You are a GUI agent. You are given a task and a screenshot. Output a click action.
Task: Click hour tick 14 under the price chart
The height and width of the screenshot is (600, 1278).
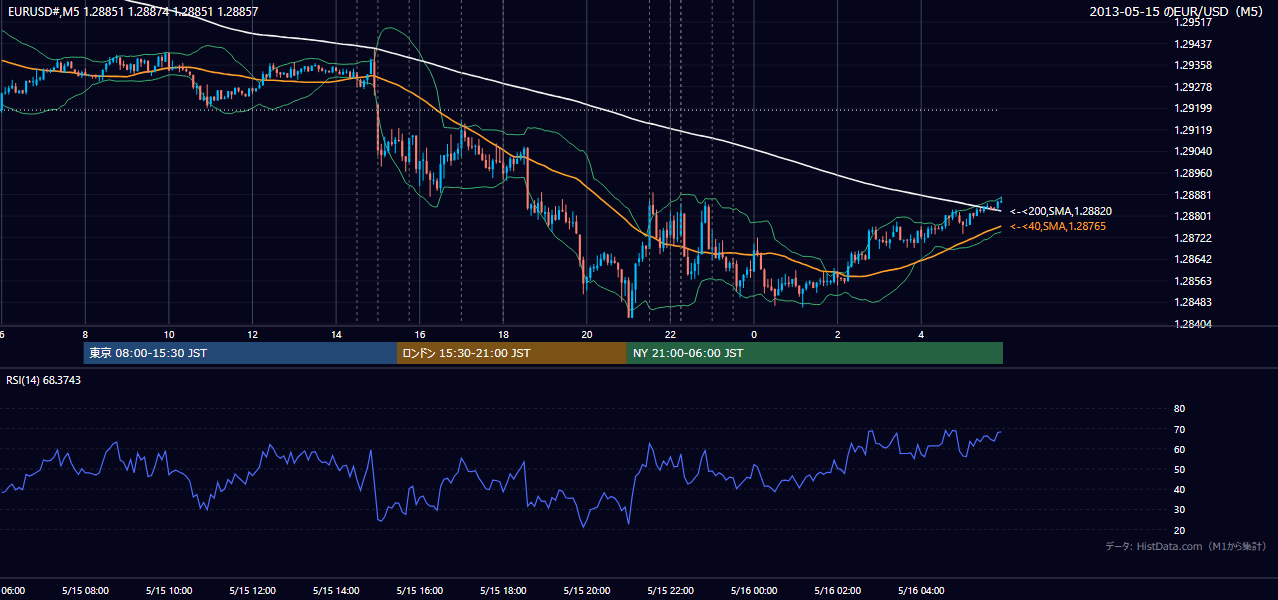tap(336, 335)
